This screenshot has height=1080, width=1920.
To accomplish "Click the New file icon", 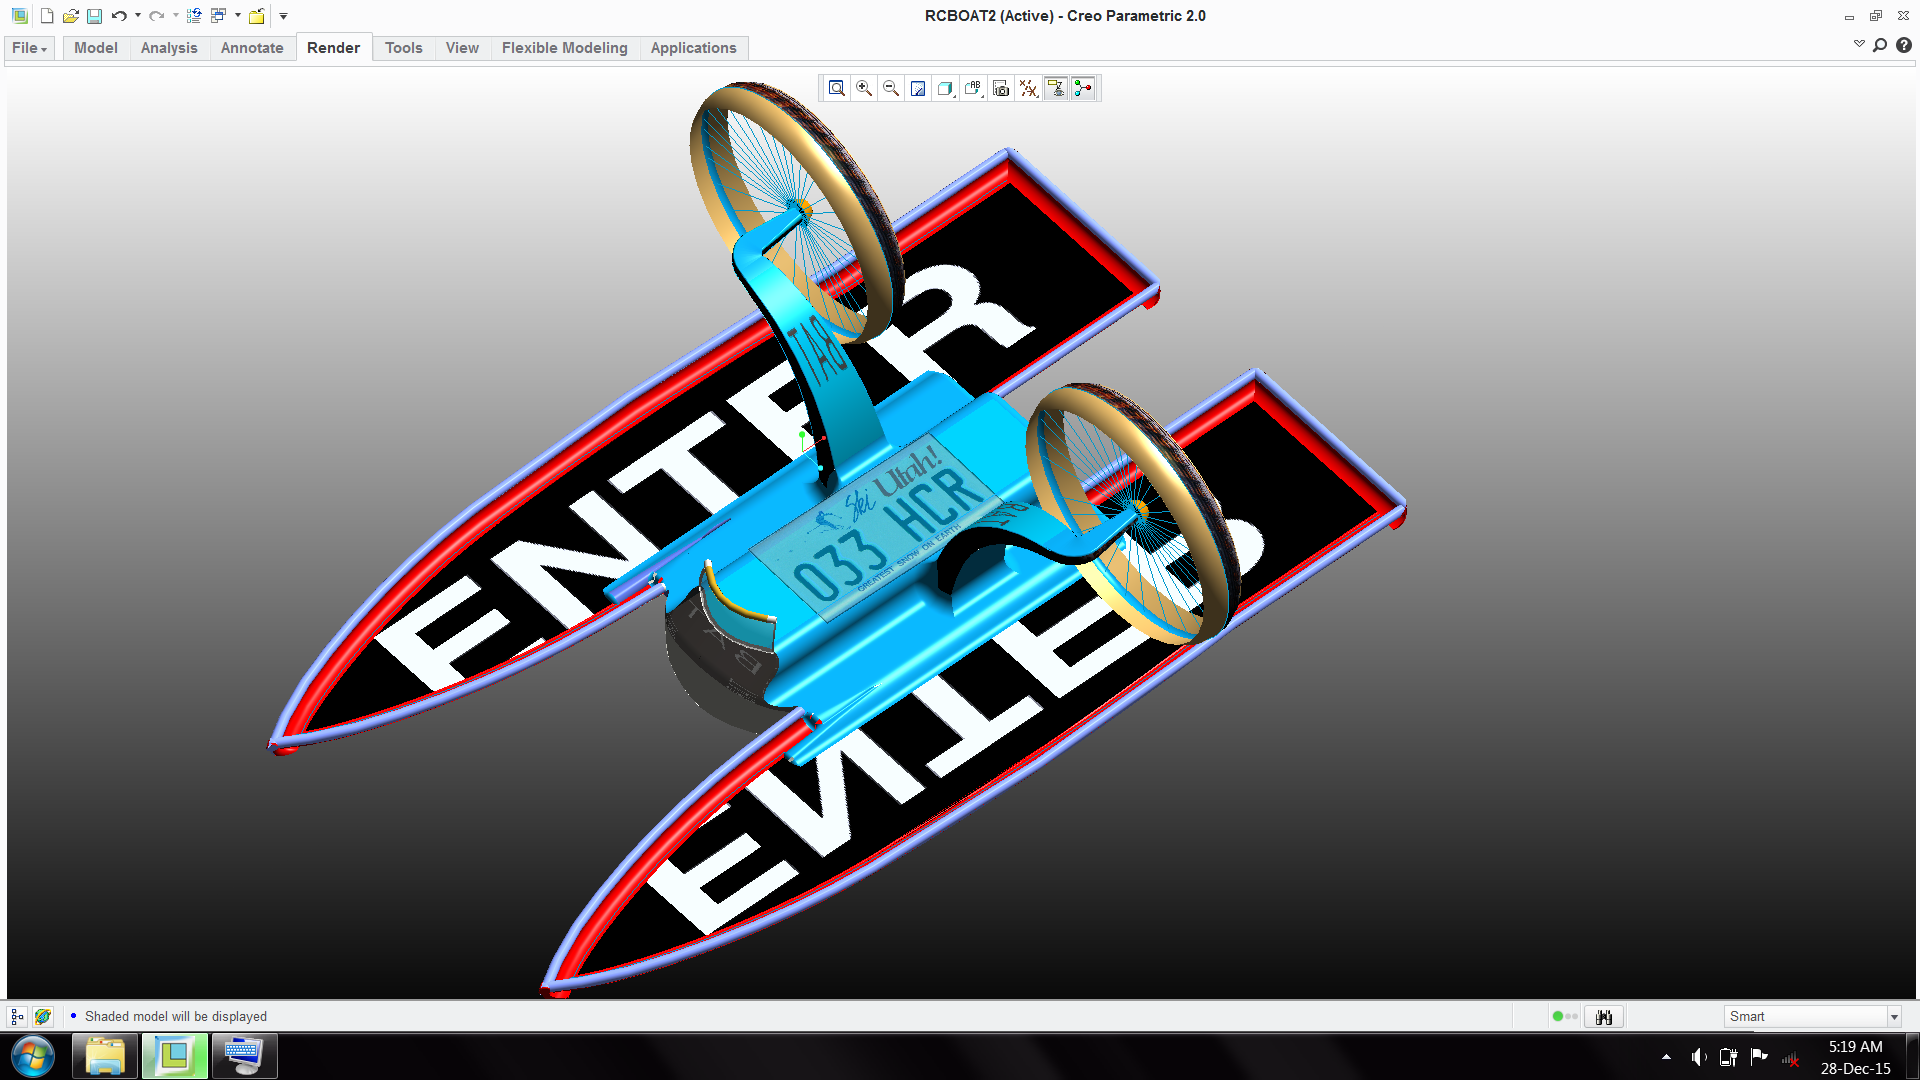I will pyautogui.click(x=47, y=16).
